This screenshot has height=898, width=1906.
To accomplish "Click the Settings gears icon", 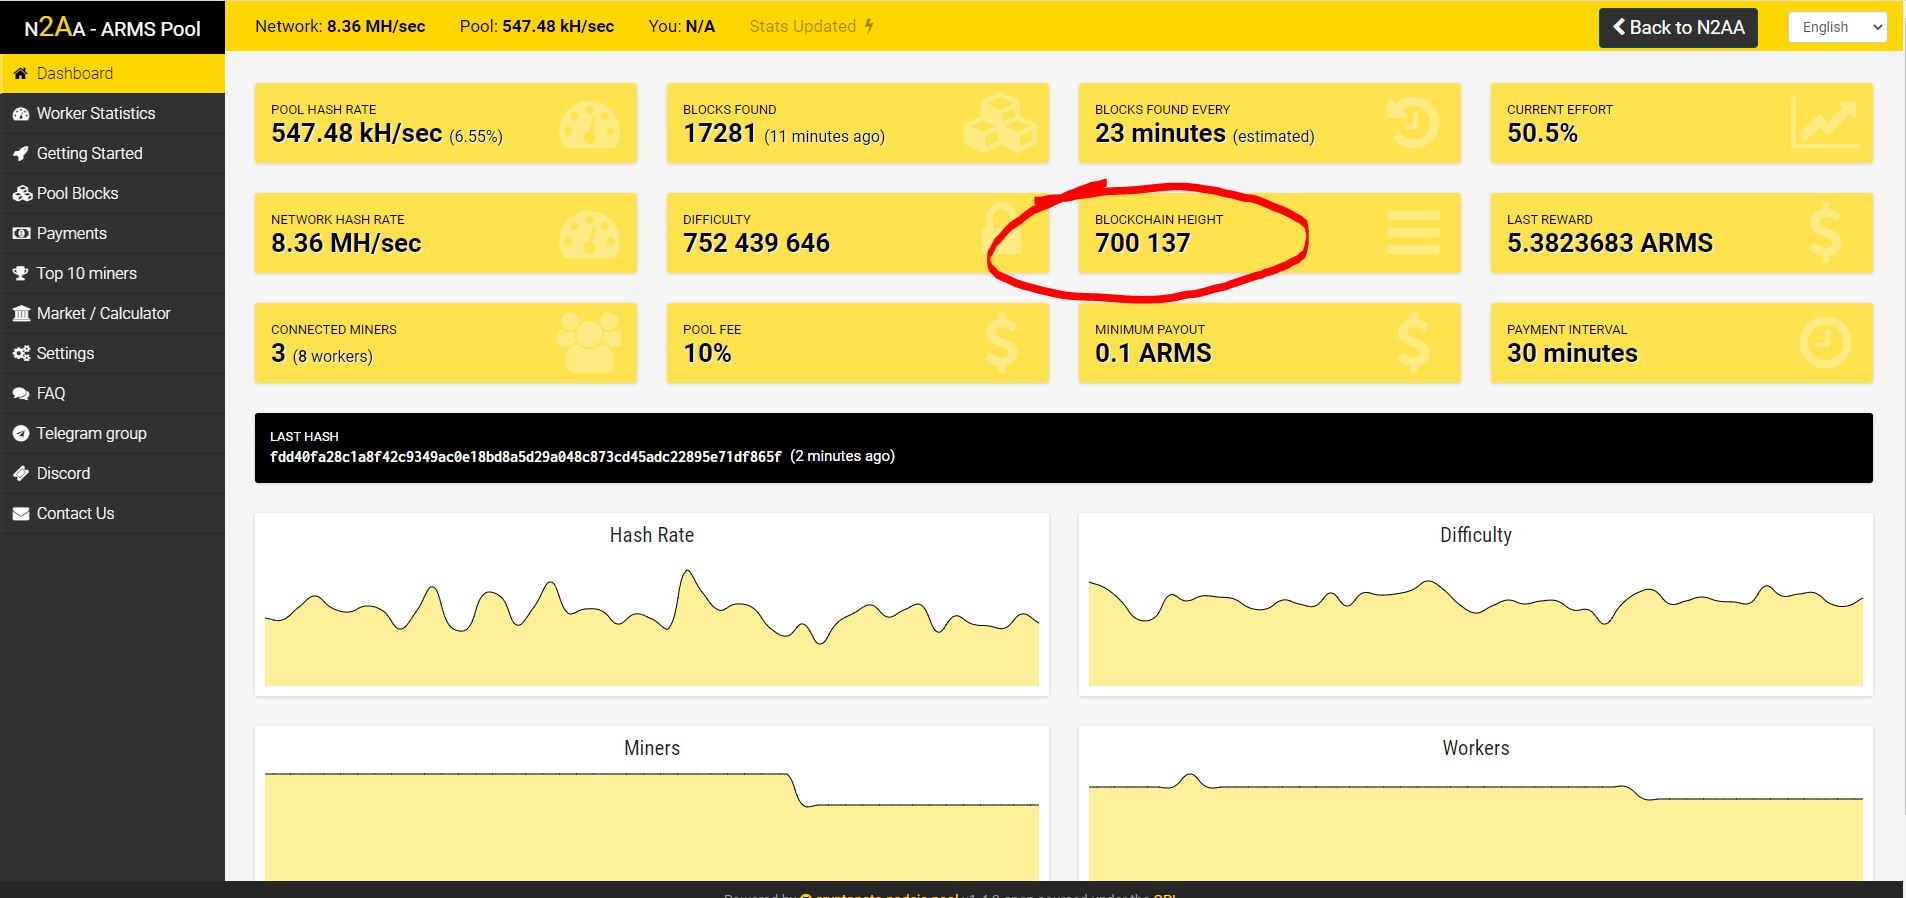I will [x=21, y=354].
